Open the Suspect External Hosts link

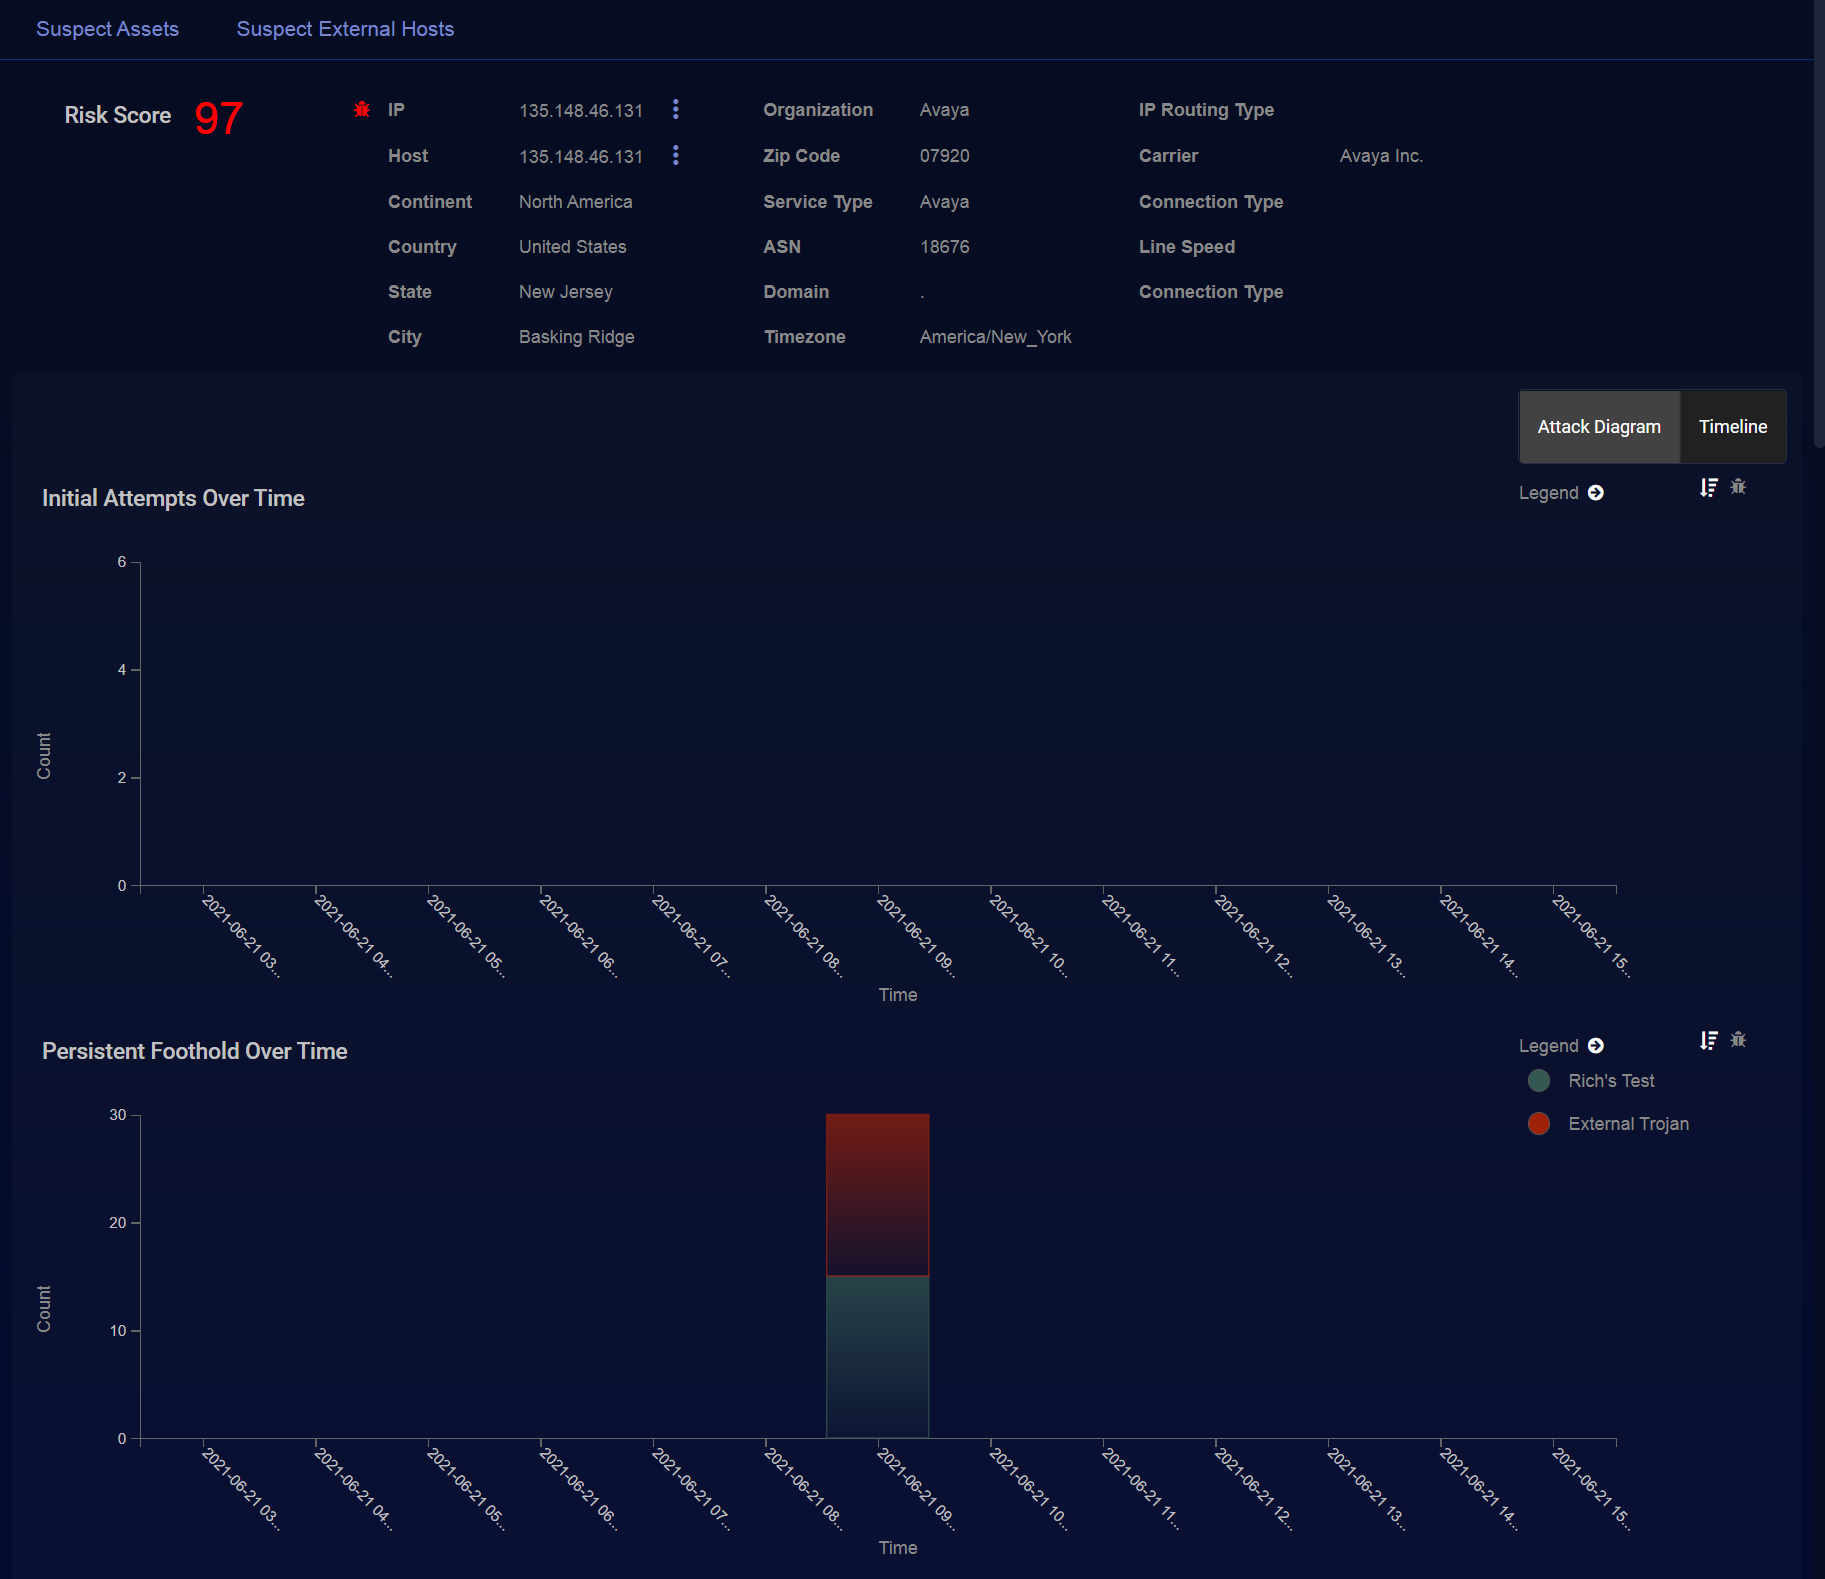[345, 29]
